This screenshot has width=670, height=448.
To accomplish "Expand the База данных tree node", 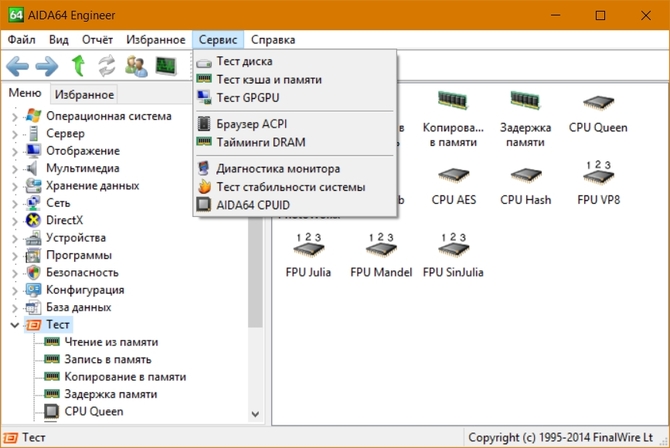I will tap(15, 308).
